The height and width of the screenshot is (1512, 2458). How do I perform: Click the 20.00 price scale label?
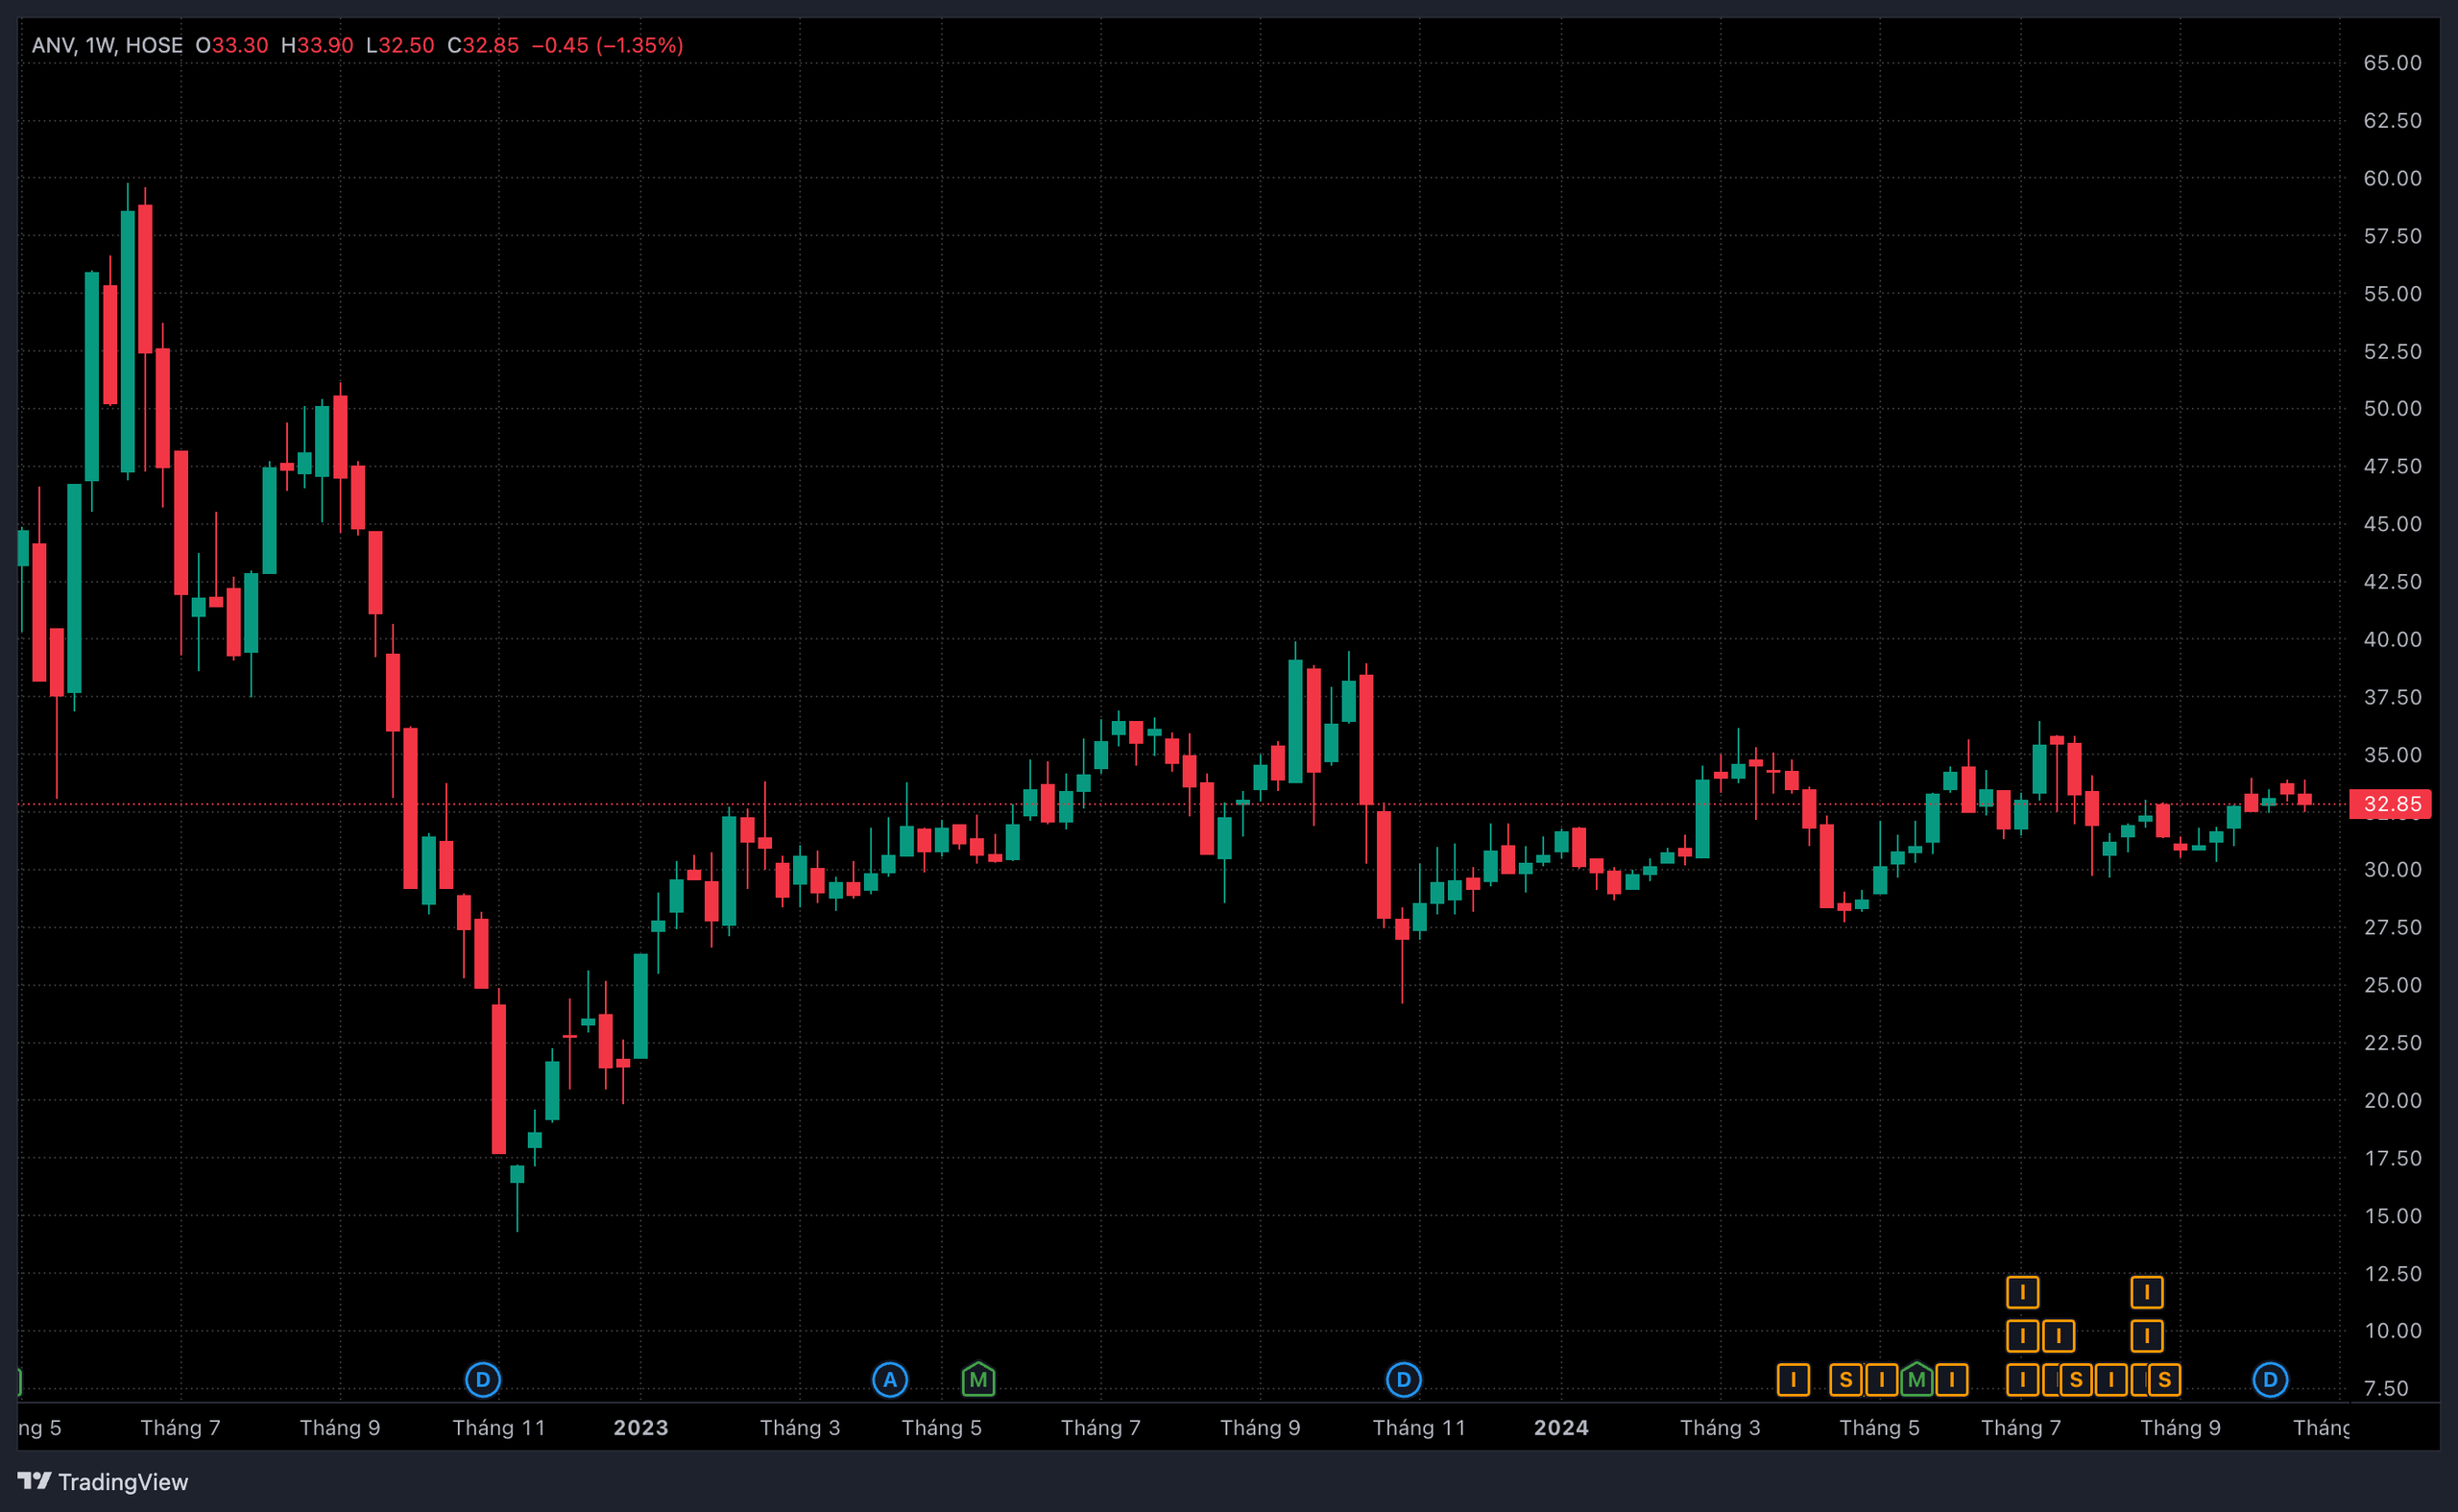point(2393,1100)
